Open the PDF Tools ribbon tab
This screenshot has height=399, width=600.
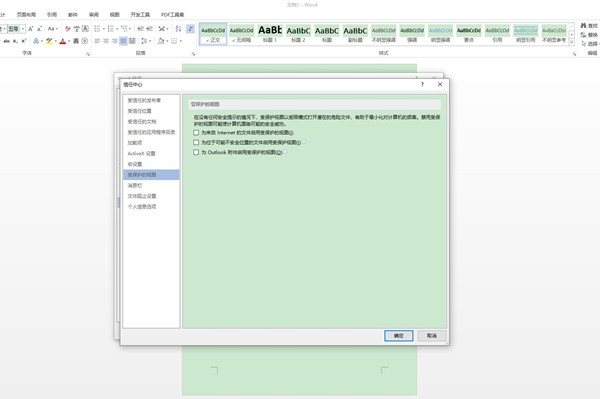(x=172, y=15)
